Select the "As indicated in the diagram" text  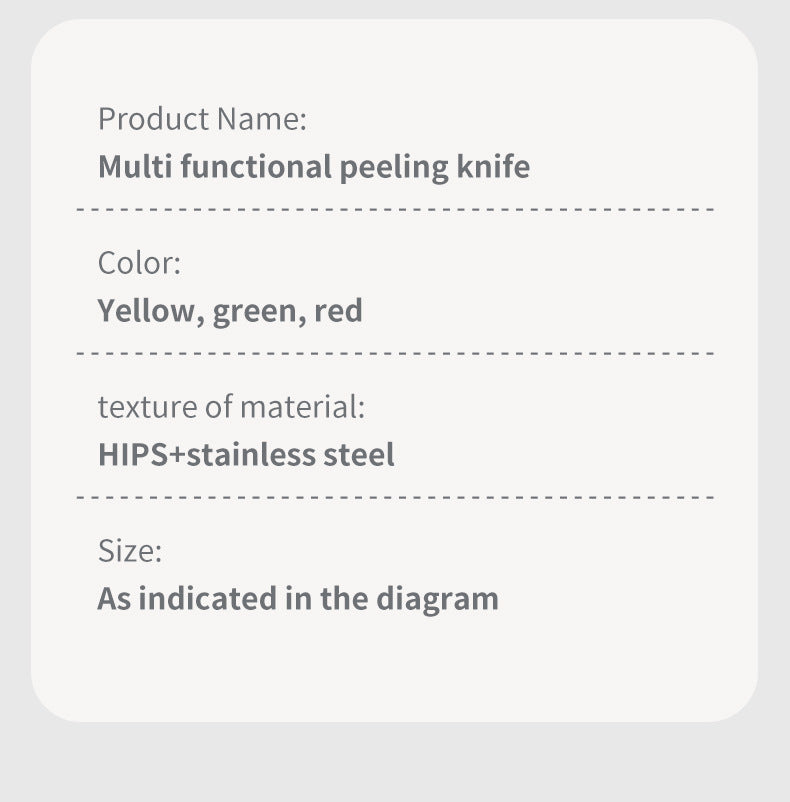click(x=298, y=599)
